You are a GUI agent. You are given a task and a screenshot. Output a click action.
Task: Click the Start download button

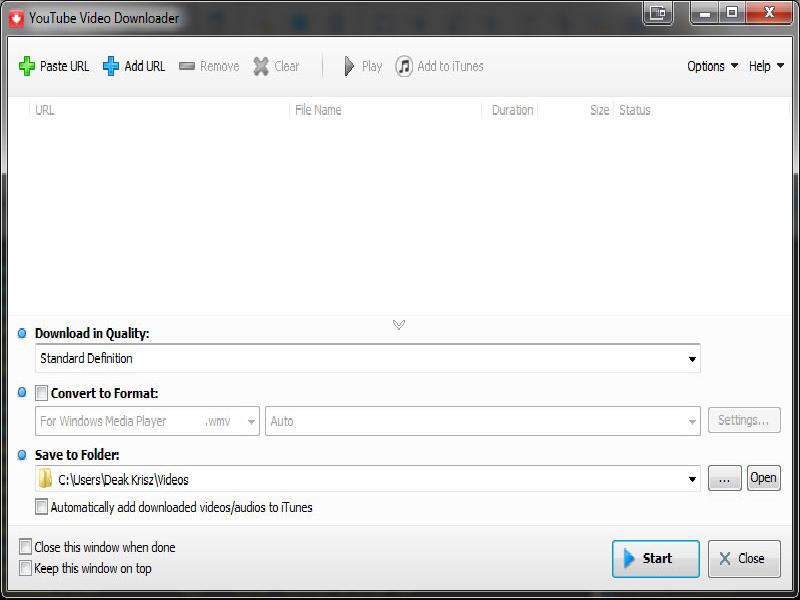656,559
